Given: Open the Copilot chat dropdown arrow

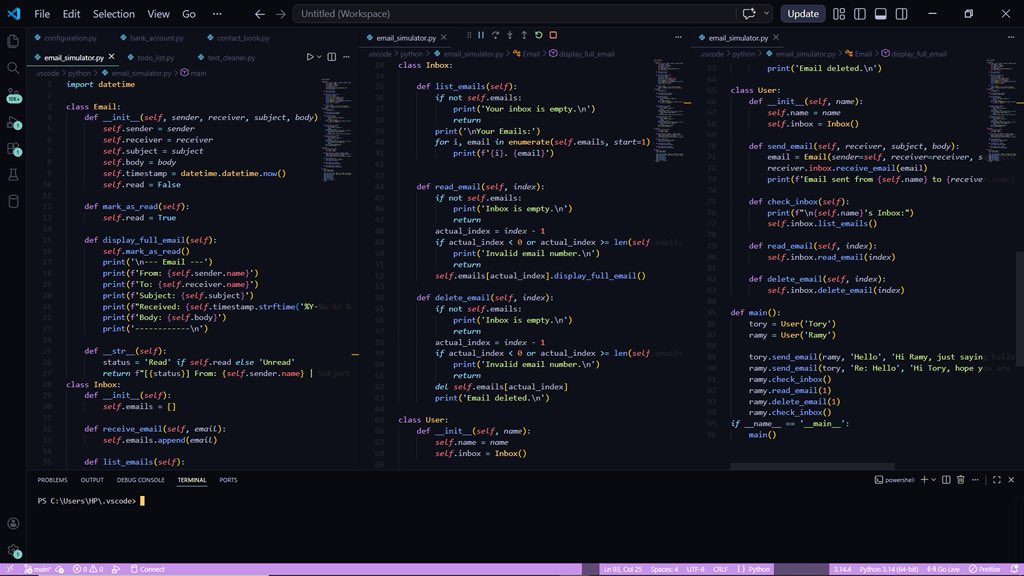Looking at the screenshot, I should 767,14.
